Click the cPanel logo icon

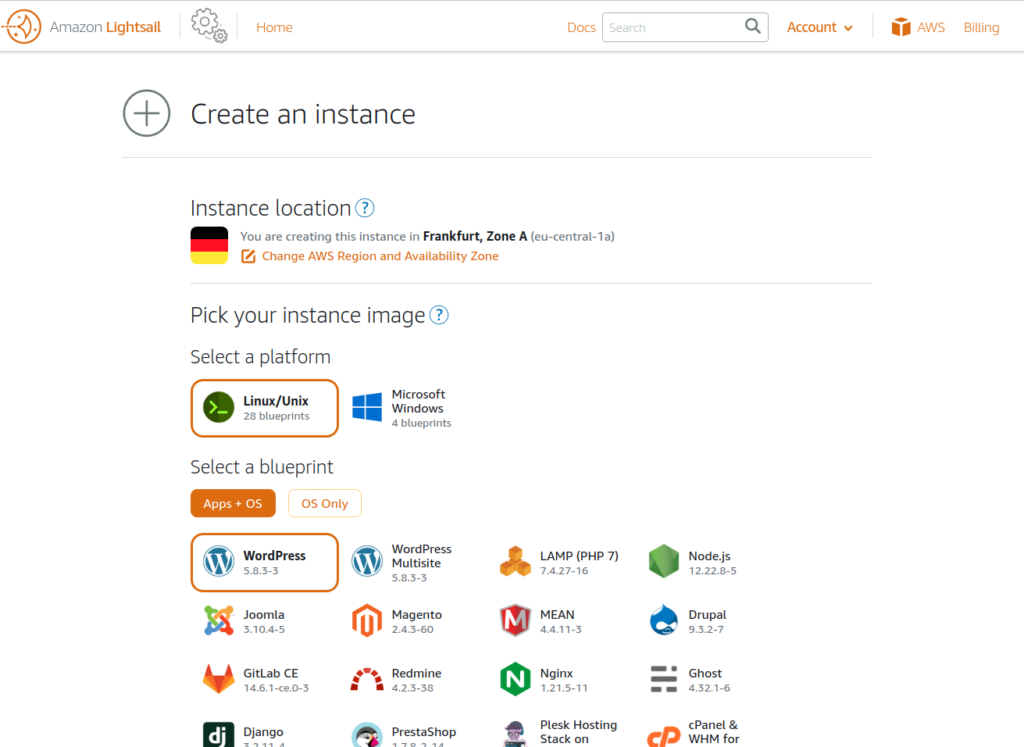click(x=664, y=737)
